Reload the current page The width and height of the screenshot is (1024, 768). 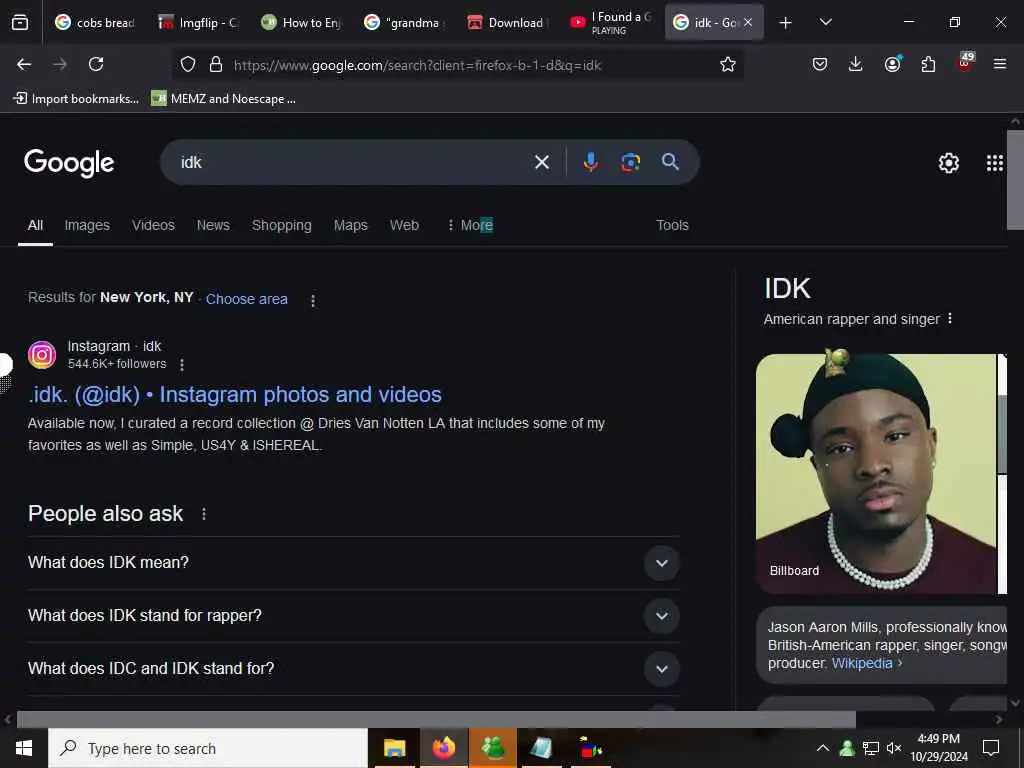96,64
